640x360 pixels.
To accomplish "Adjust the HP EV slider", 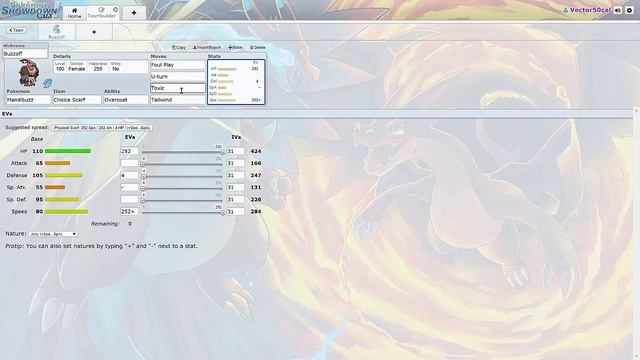I will (x=182, y=152).
